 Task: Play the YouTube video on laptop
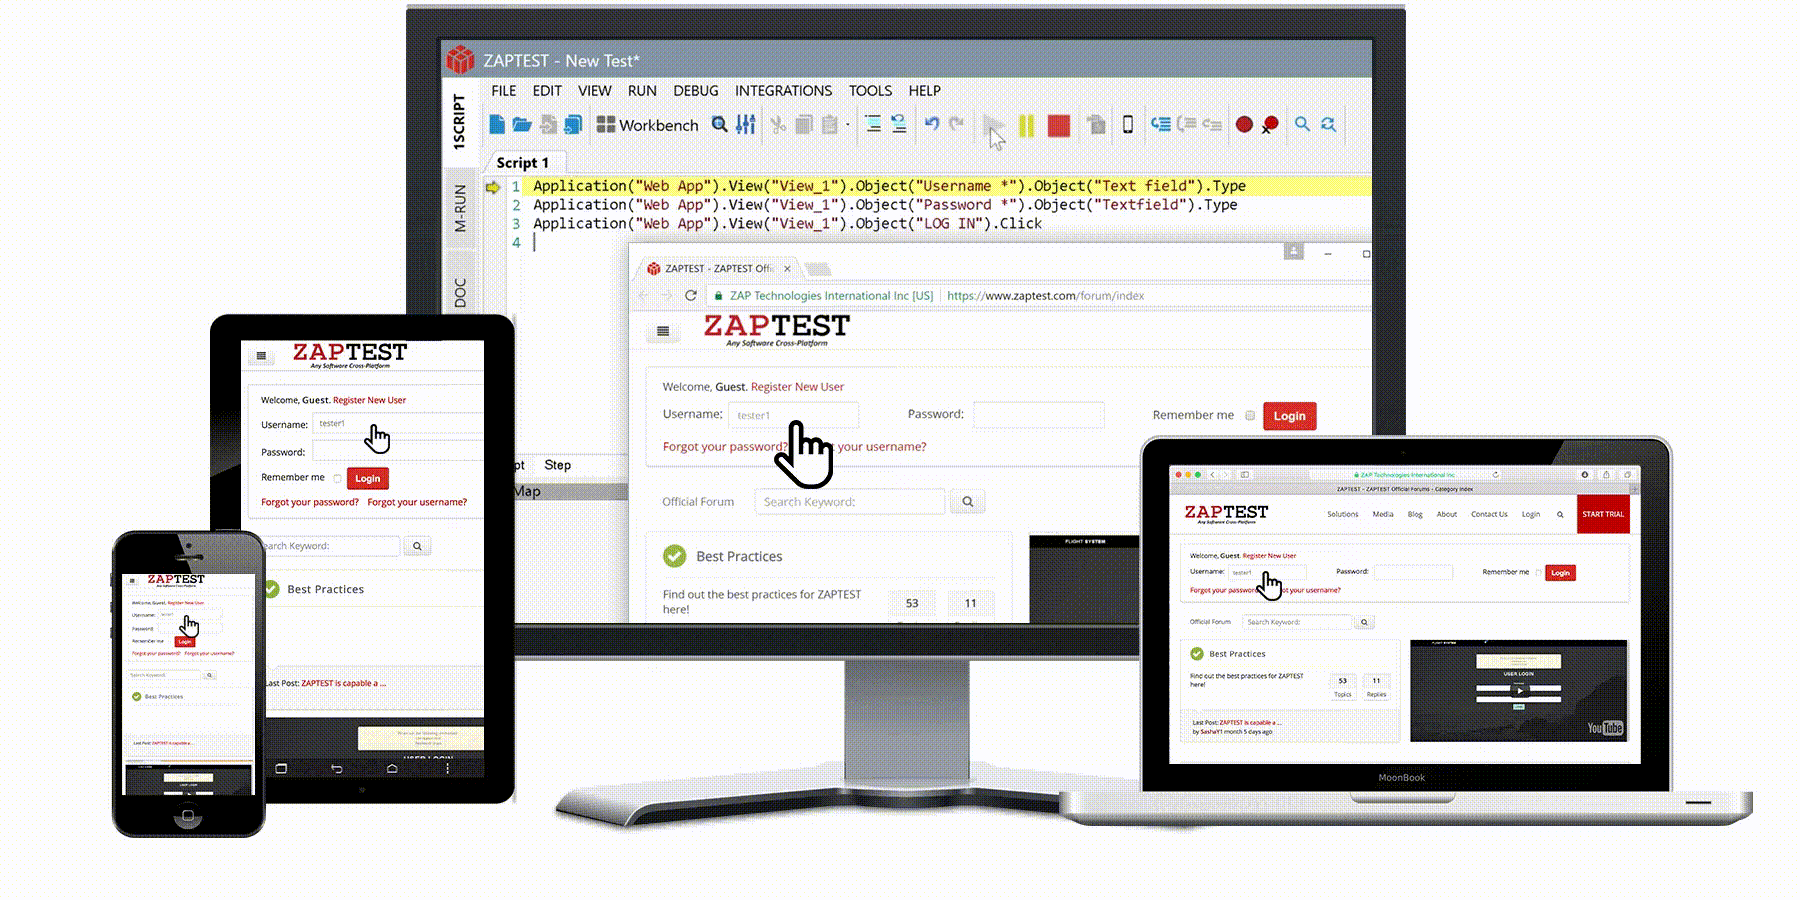1519,690
